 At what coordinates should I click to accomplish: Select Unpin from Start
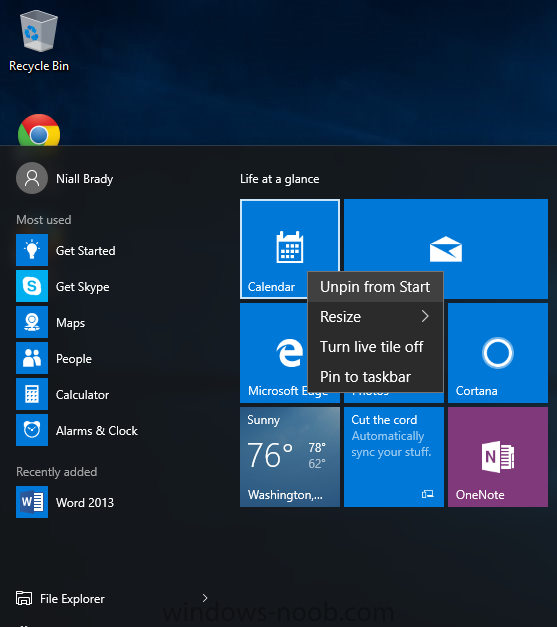[x=375, y=287]
